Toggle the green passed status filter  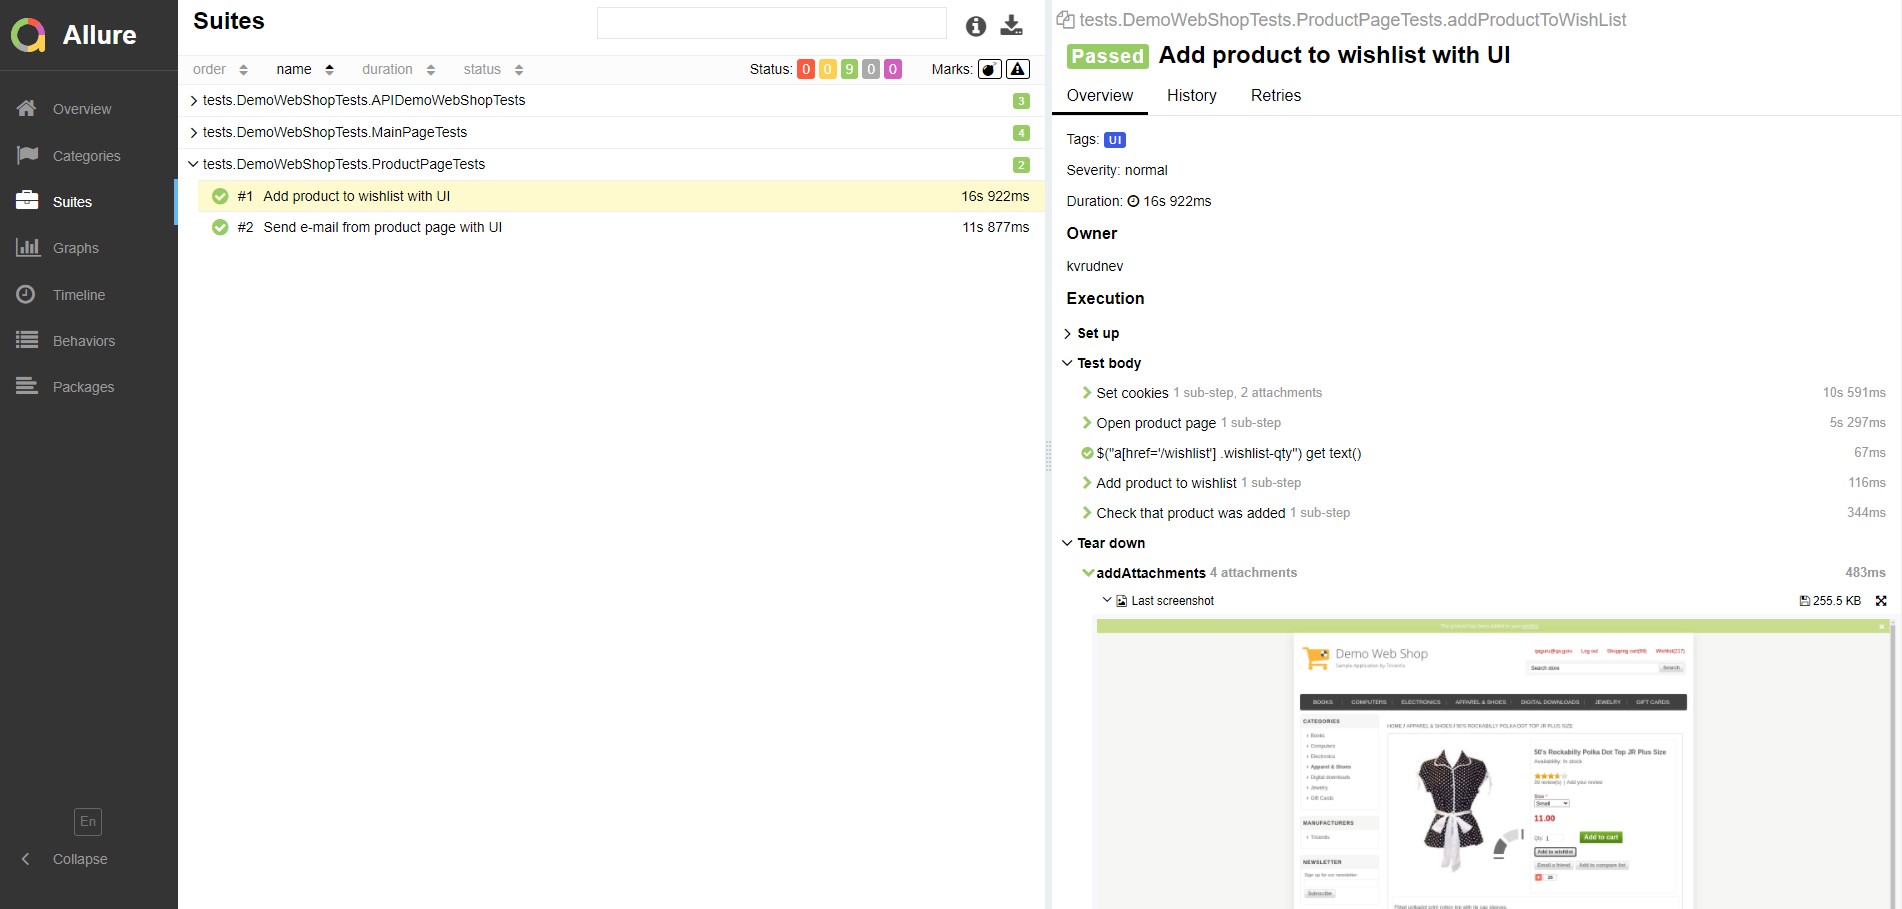pos(849,69)
